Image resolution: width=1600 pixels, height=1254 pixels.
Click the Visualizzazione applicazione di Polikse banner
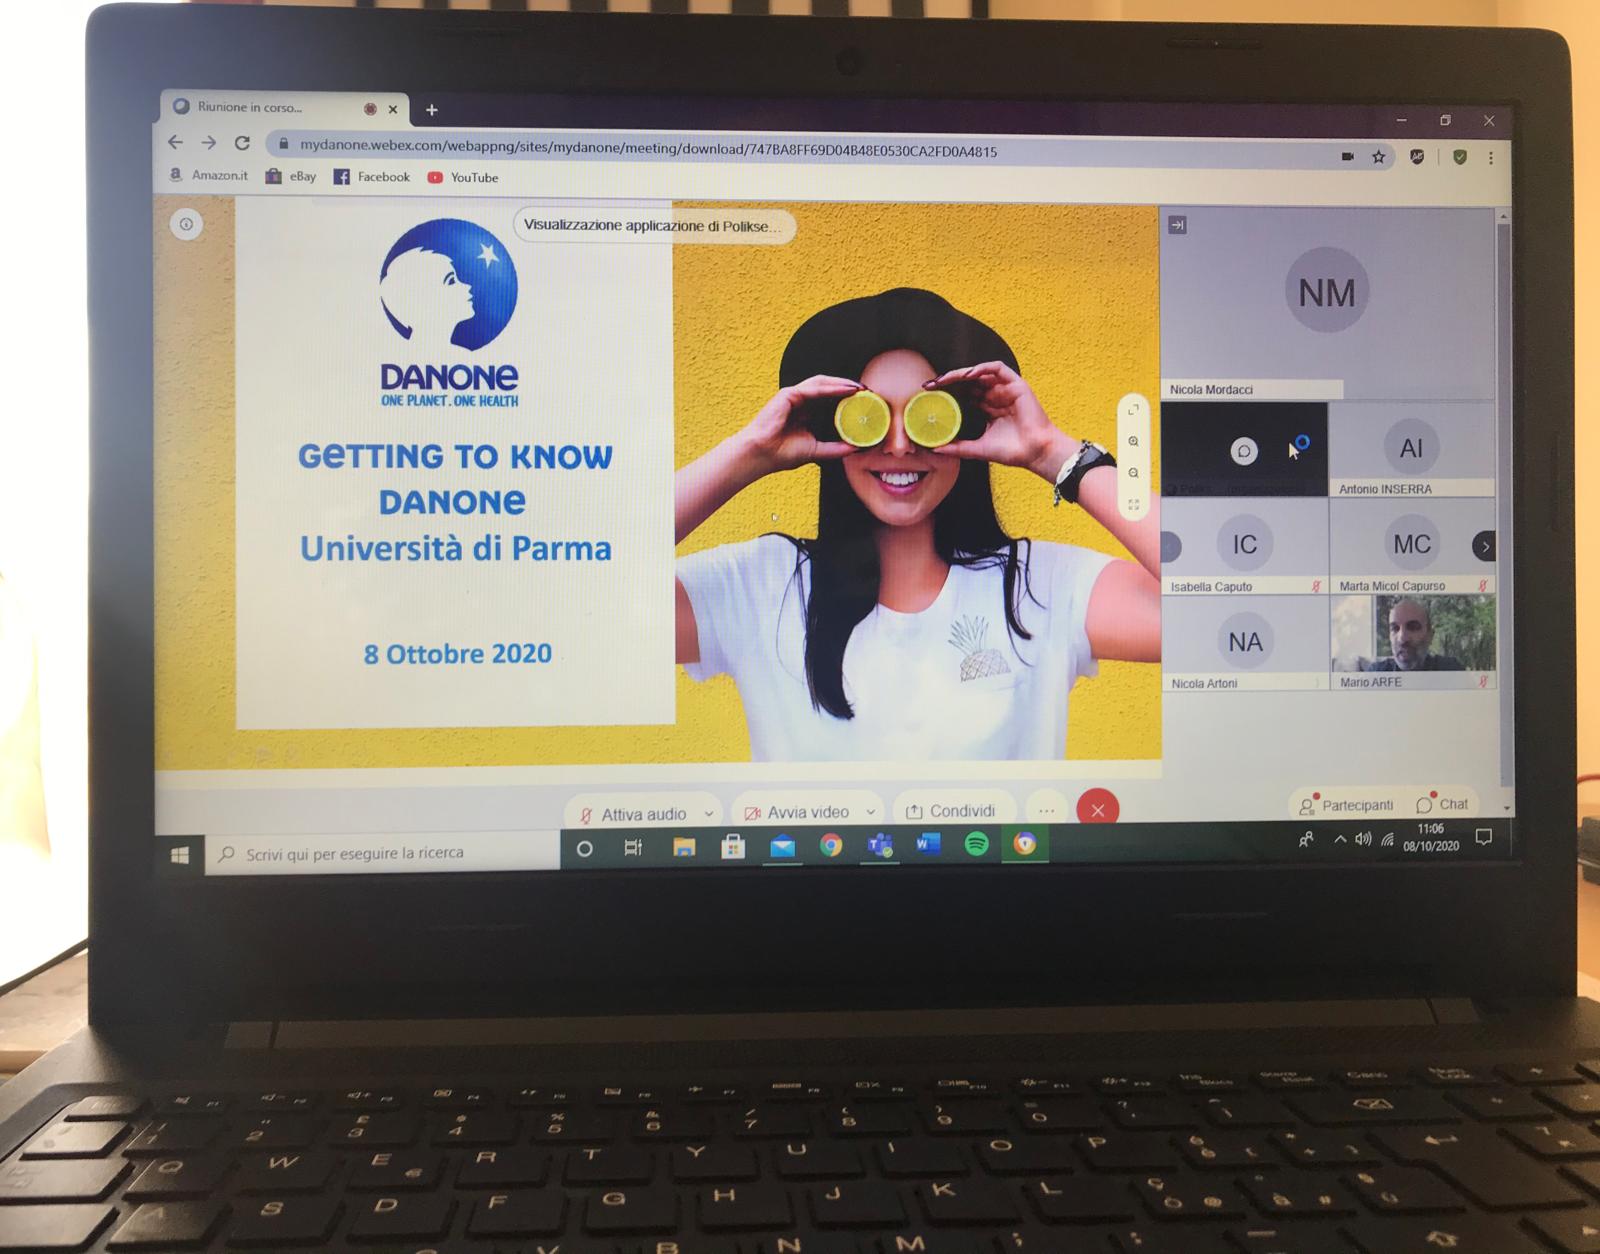coord(654,226)
